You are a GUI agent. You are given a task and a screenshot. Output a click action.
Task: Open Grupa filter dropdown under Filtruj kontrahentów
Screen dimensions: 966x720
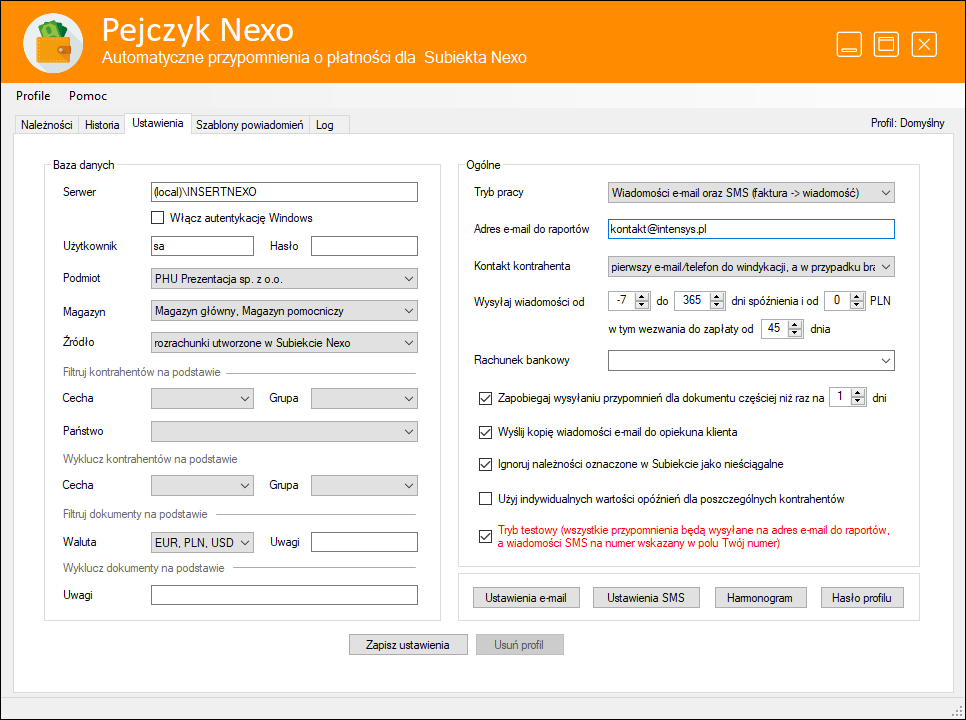(x=364, y=398)
